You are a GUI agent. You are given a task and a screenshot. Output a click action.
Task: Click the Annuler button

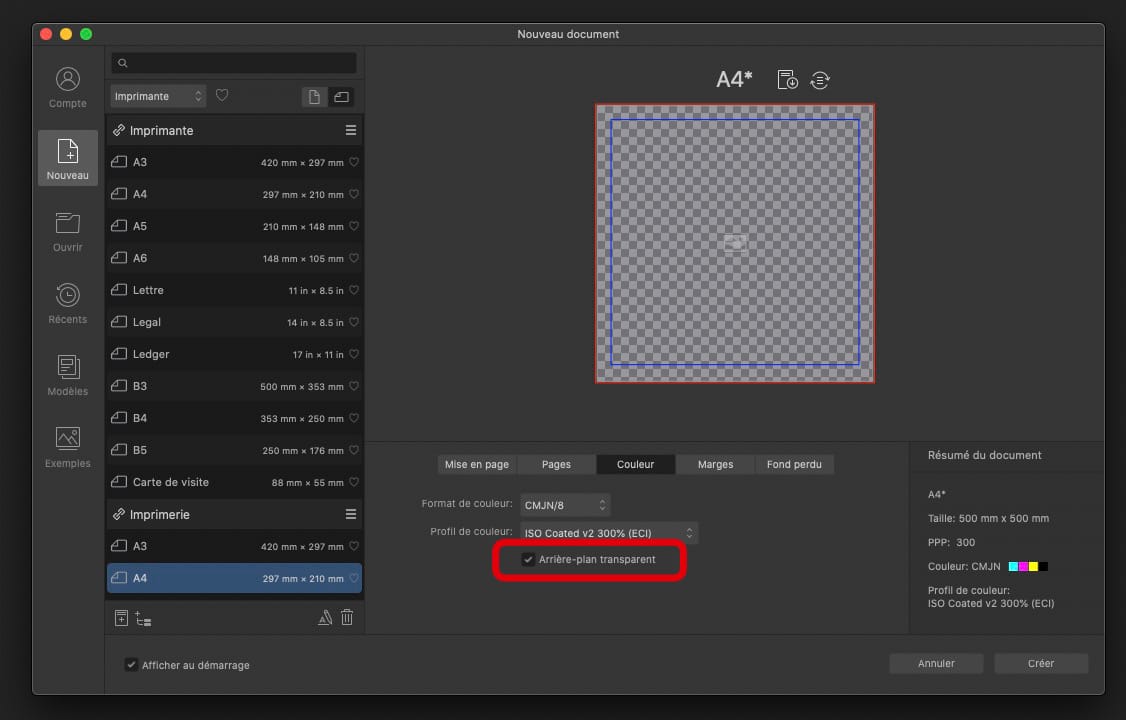936,663
